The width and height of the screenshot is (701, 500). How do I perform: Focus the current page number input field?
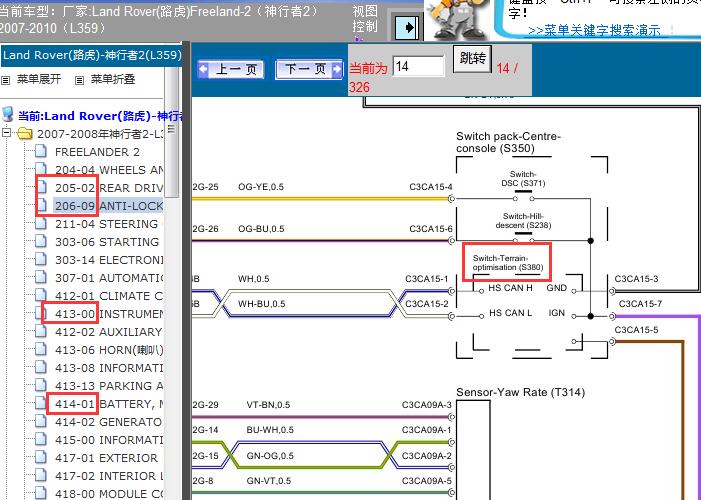click(418, 67)
